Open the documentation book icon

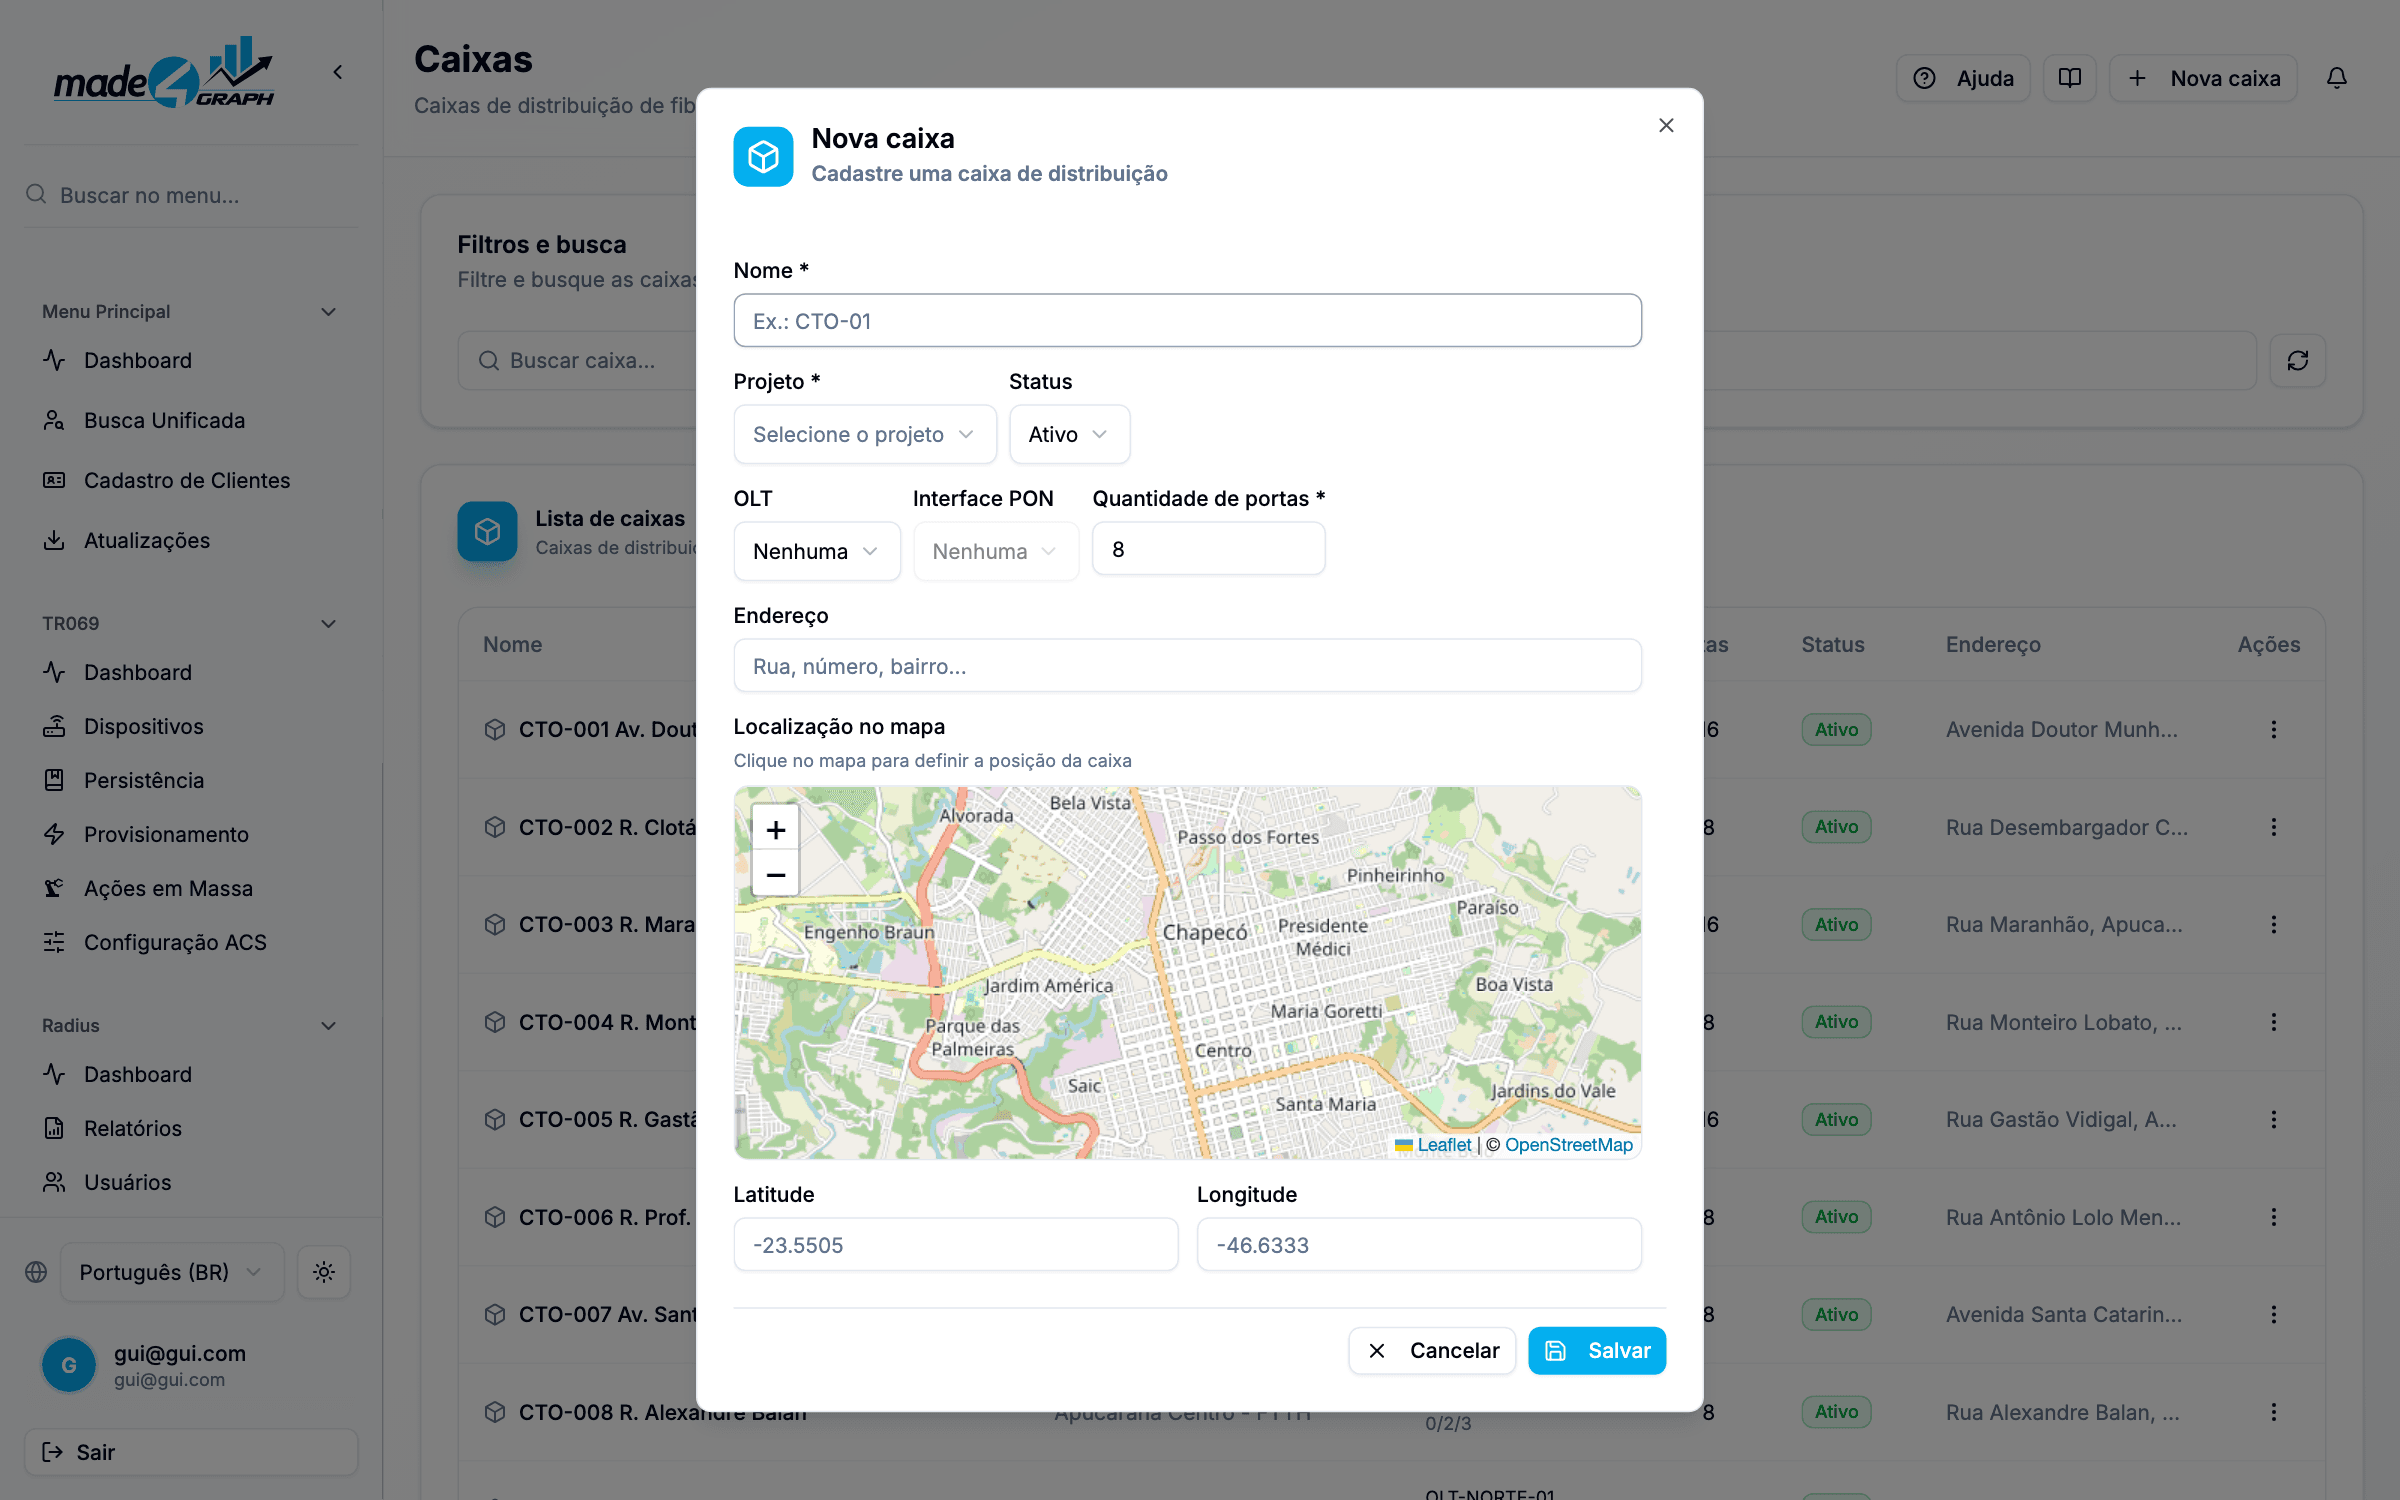[2069, 78]
